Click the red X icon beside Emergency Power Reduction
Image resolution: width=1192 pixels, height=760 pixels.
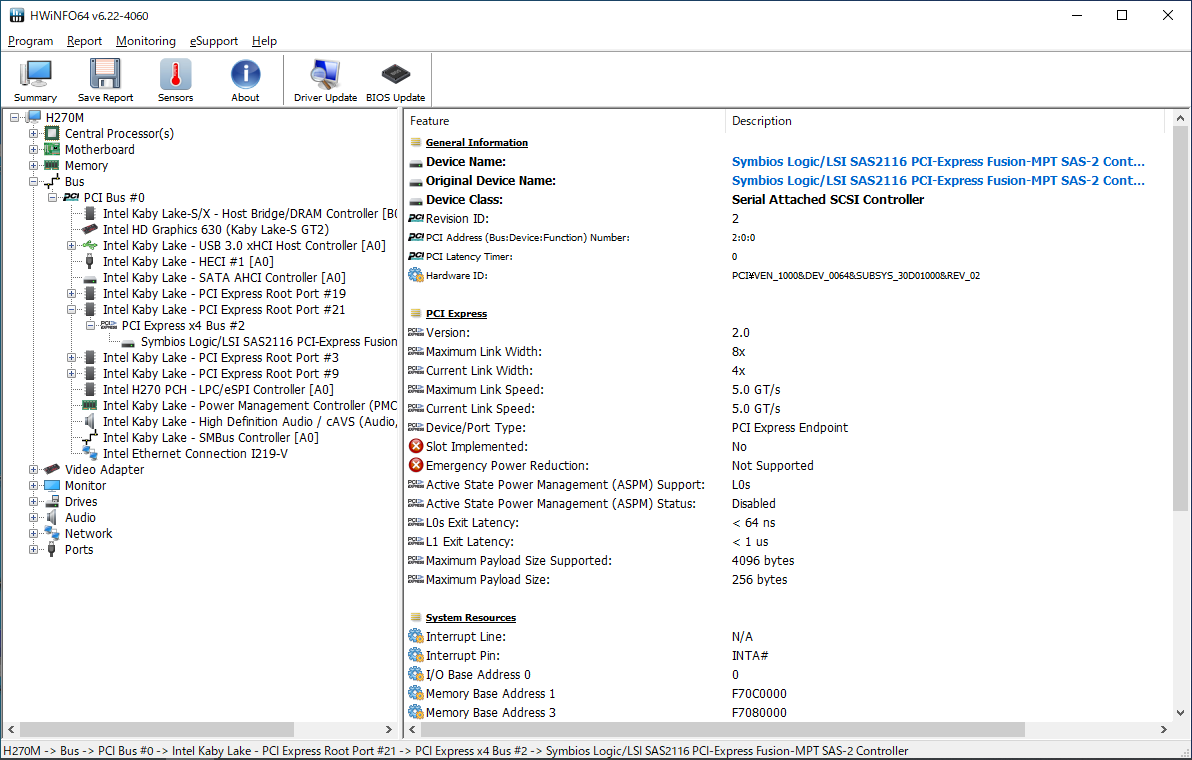[416, 465]
